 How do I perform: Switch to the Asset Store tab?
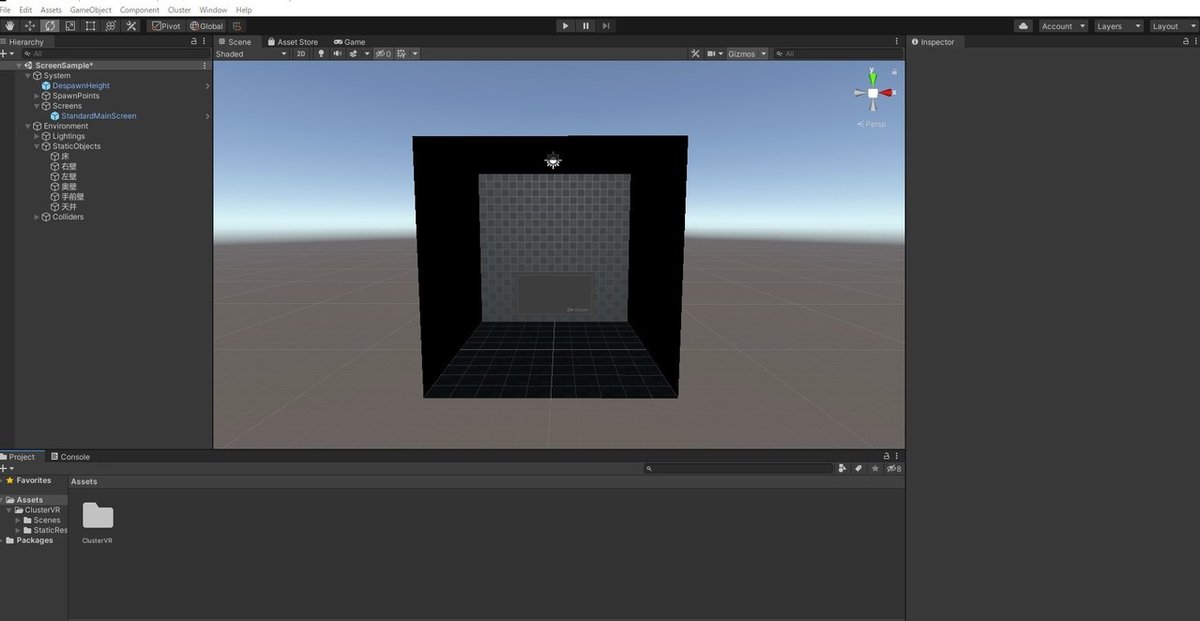pos(292,42)
